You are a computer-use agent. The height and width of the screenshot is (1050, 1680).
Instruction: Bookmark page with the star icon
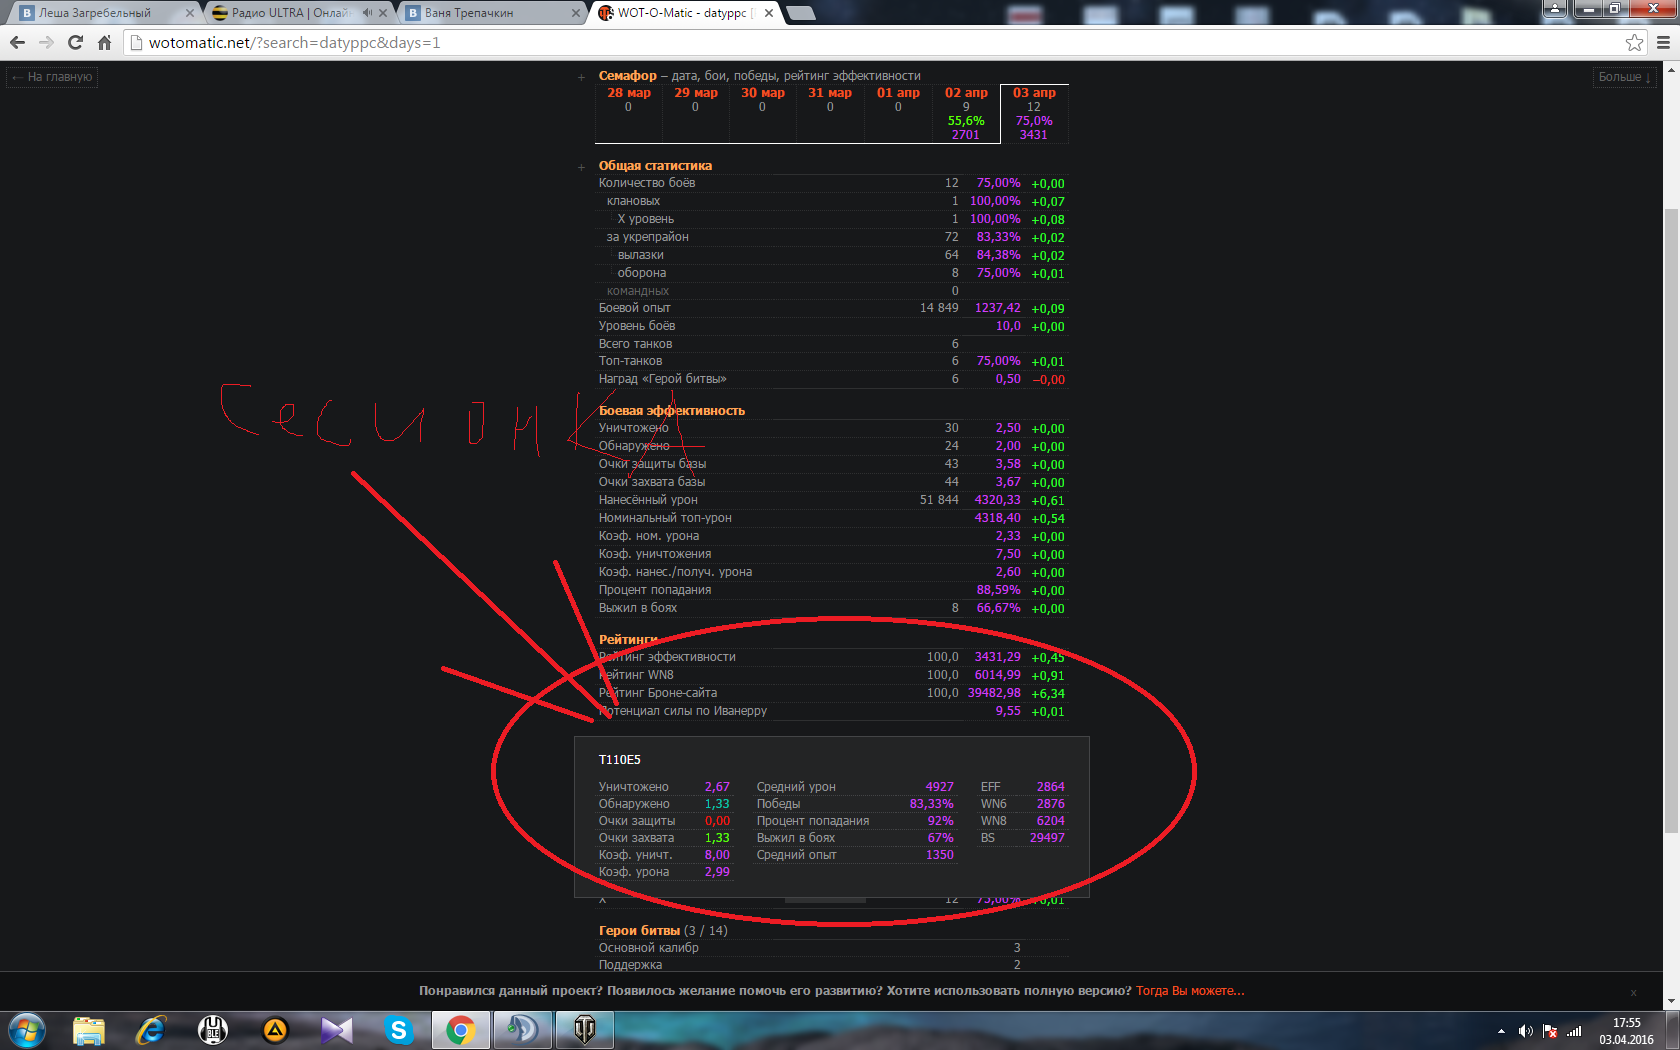1634,42
